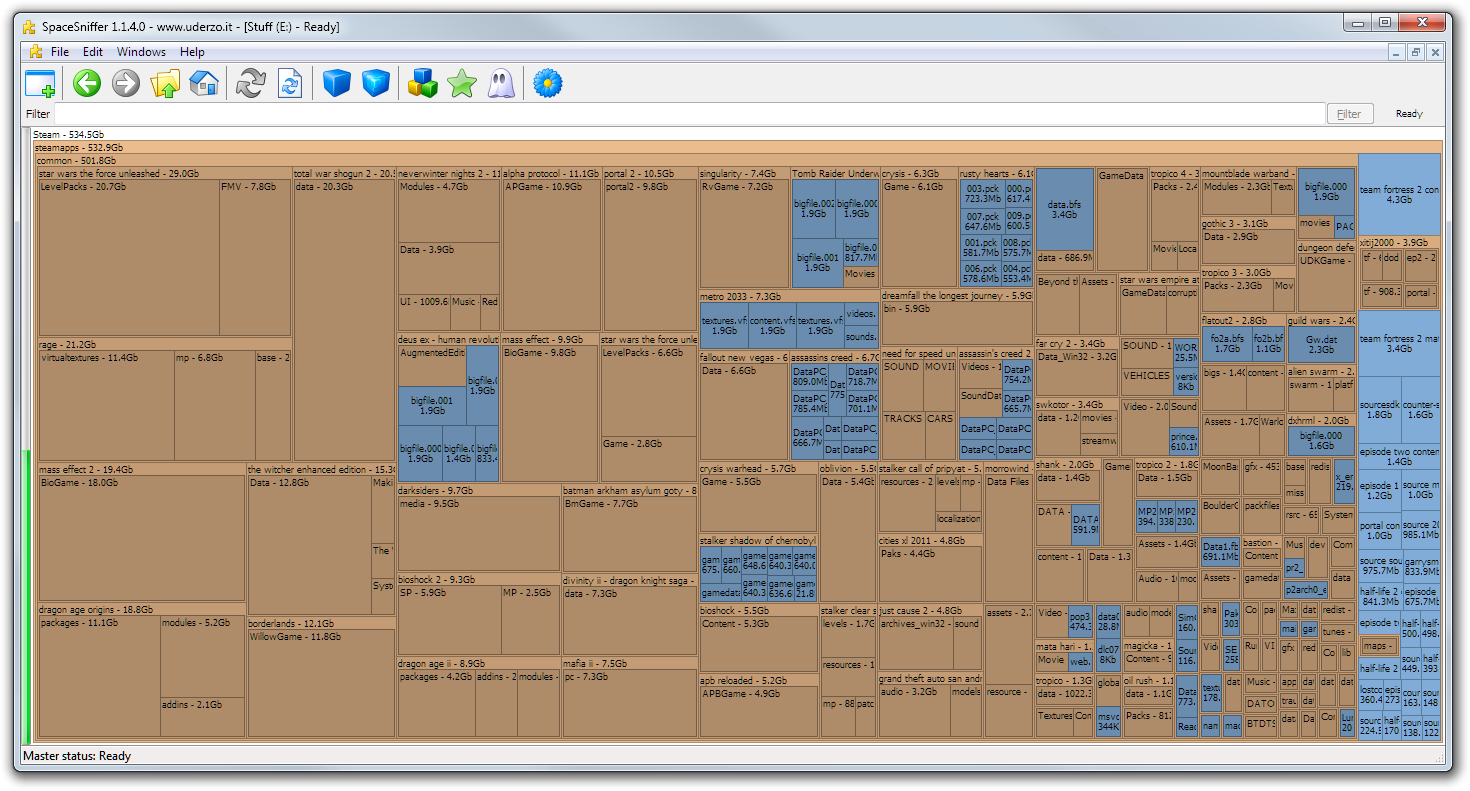This screenshot has height=791, width=1470.
Task: Rescan the zoomed view with page refresh icon
Action: pyautogui.click(x=289, y=83)
